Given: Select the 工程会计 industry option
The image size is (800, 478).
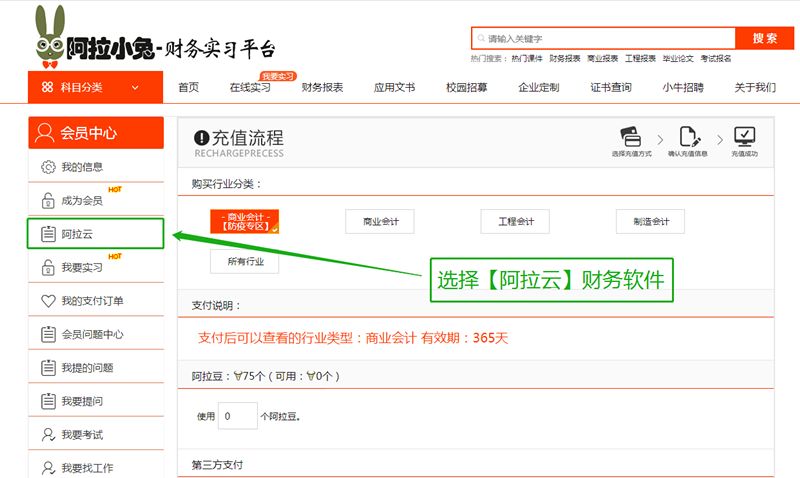Looking at the screenshot, I should 515,221.
